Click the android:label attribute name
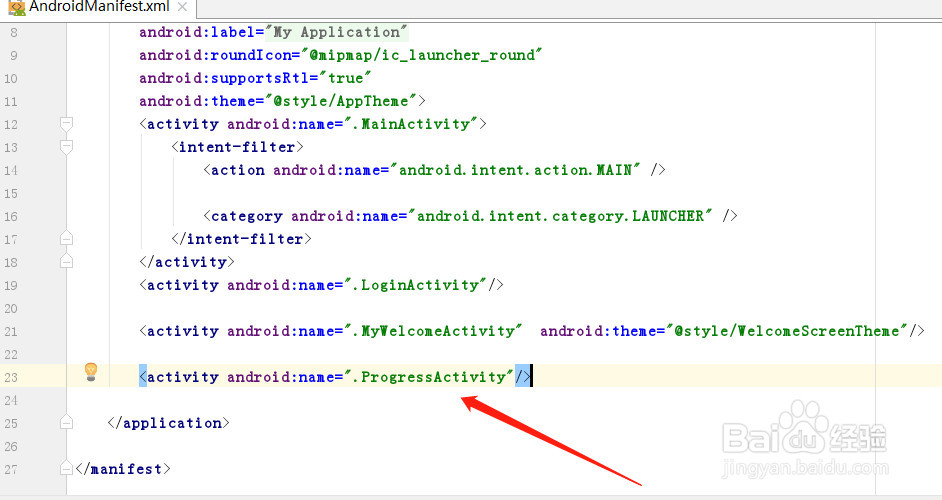 [197, 32]
